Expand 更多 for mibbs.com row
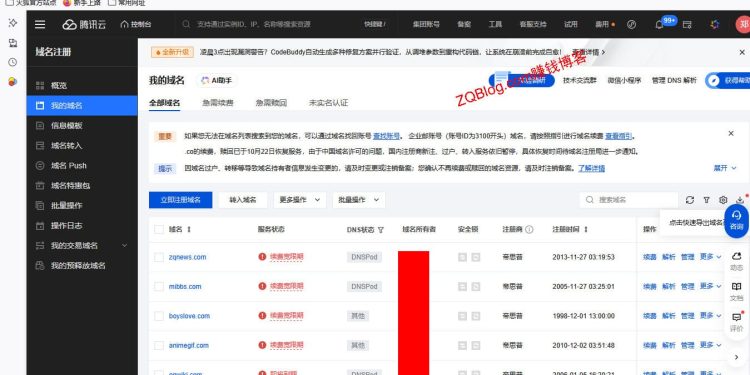Screen dimensions: 750x375 coord(710,286)
